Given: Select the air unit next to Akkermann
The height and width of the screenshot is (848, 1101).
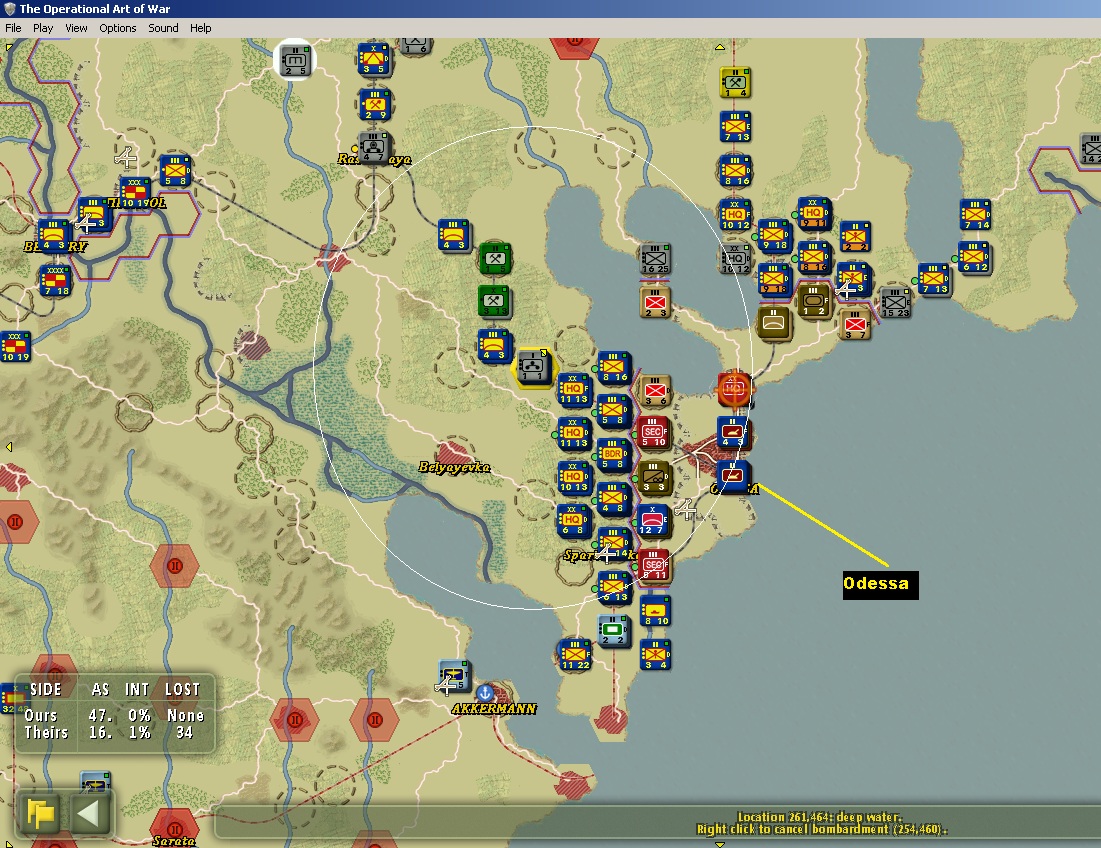Looking at the screenshot, I should click(453, 676).
